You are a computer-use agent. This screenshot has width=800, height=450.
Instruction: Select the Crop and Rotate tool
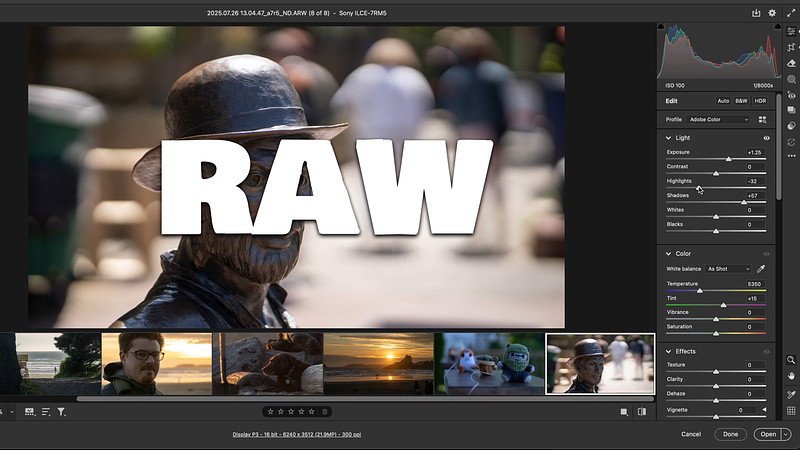pyautogui.click(x=791, y=47)
